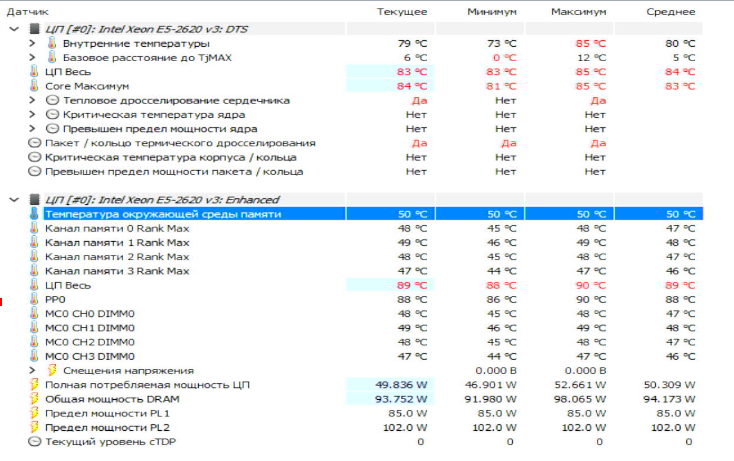This screenshot has width=734, height=461.
Task: Click average value 94.173 W
Action: tap(669, 399)
